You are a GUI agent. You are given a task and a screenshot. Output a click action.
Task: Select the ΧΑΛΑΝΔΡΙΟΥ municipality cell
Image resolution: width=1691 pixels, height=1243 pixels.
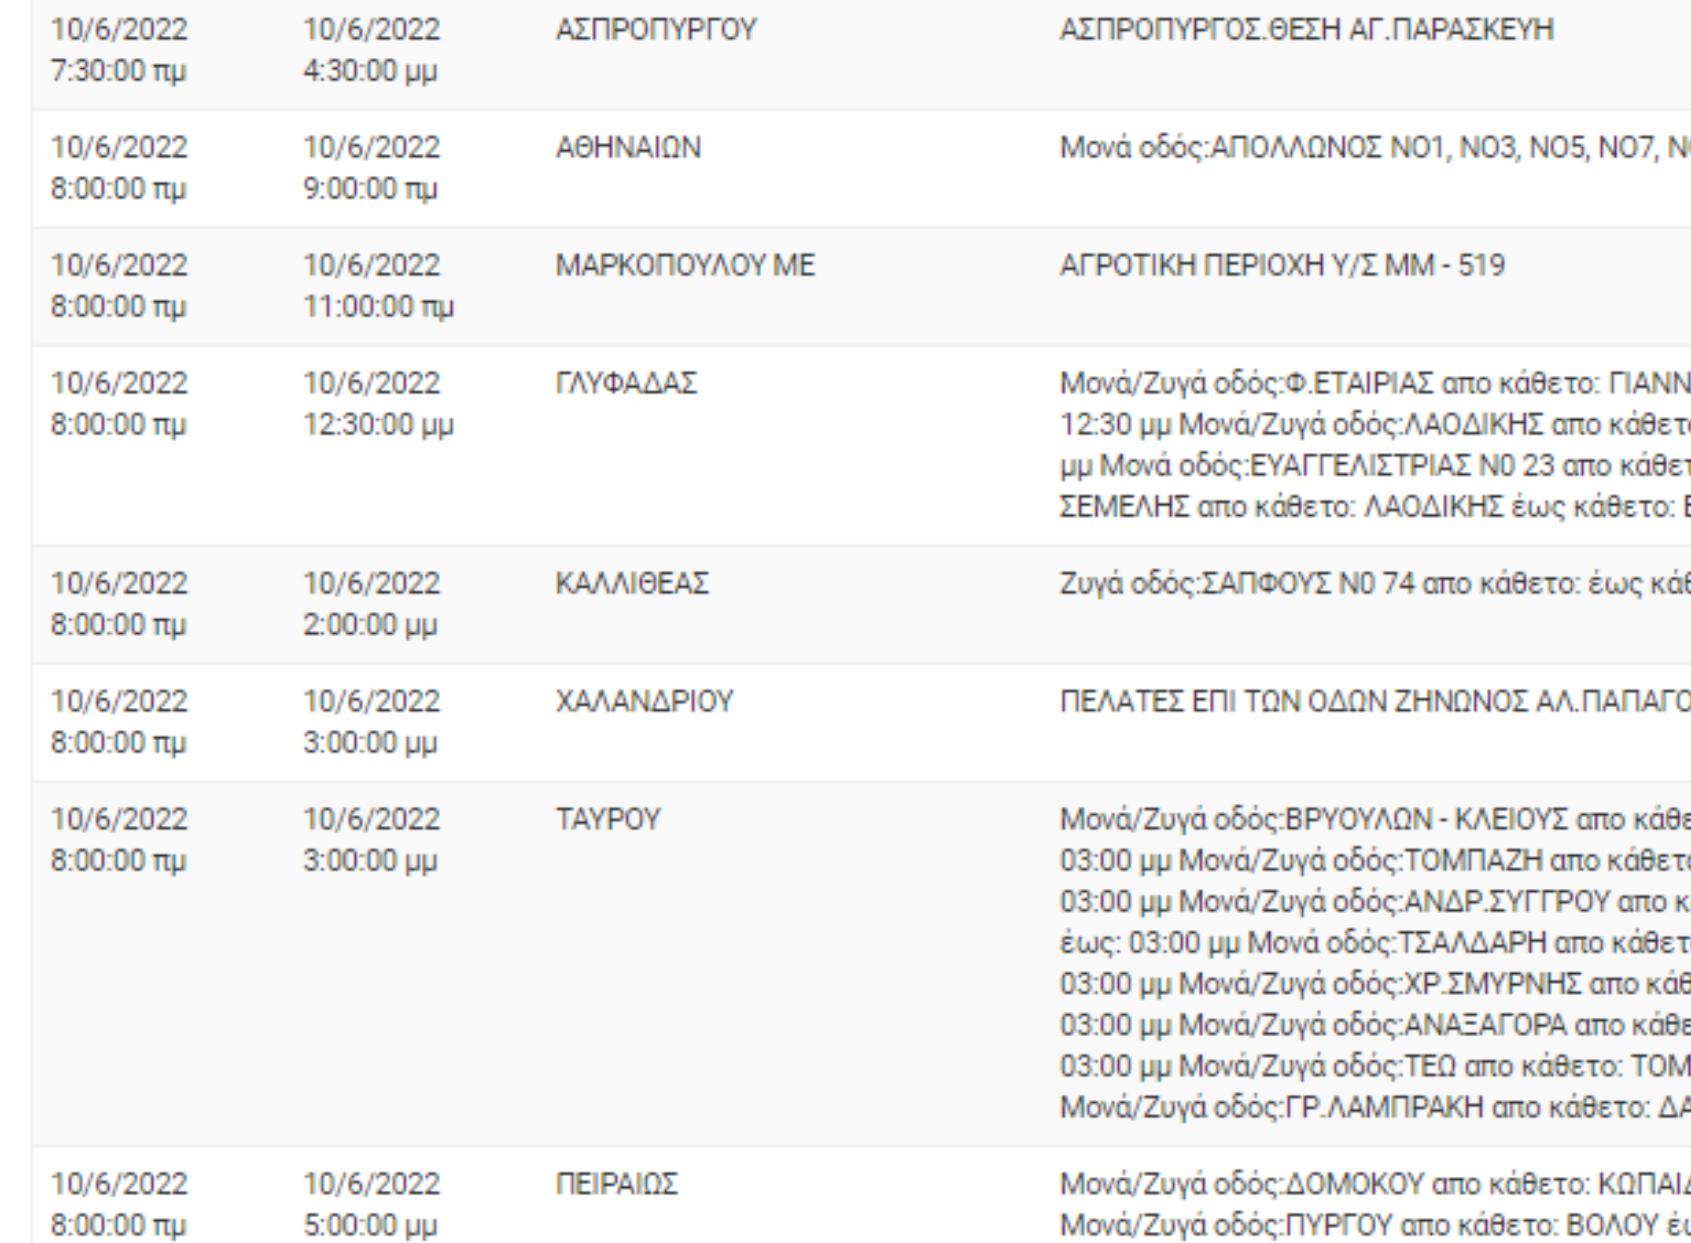tap(644, 702)
